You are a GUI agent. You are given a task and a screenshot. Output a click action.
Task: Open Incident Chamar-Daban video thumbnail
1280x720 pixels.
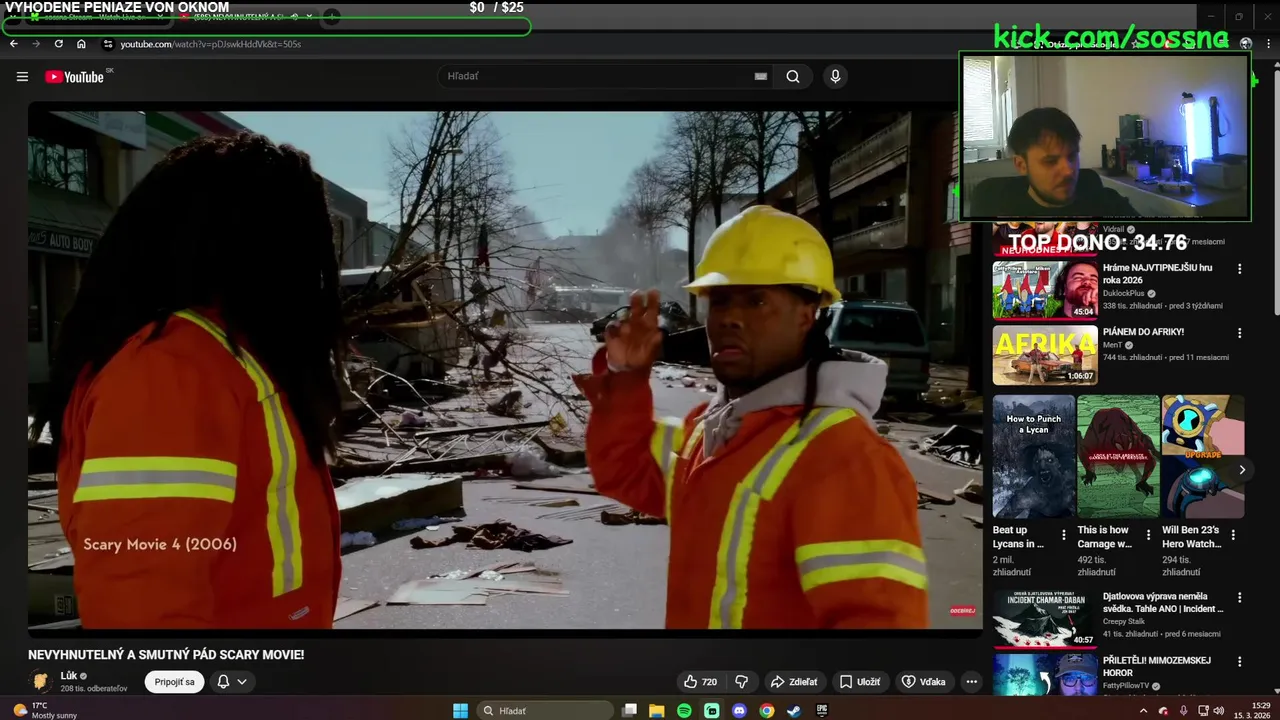point(1045,619)
